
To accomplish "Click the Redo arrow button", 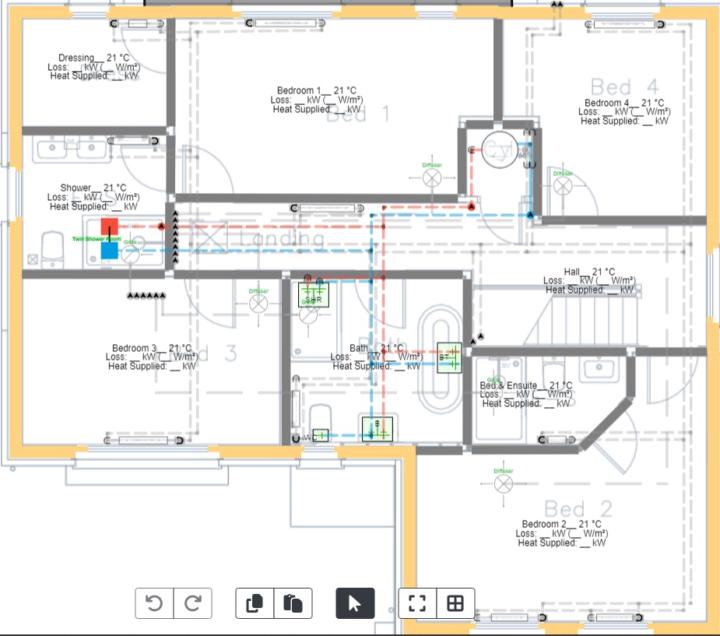I will (194, 603).
